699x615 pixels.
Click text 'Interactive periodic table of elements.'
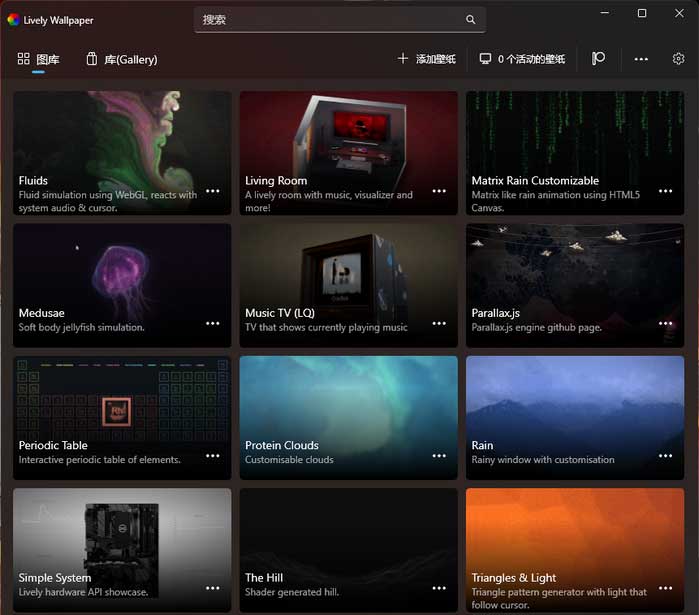[99, 459]
